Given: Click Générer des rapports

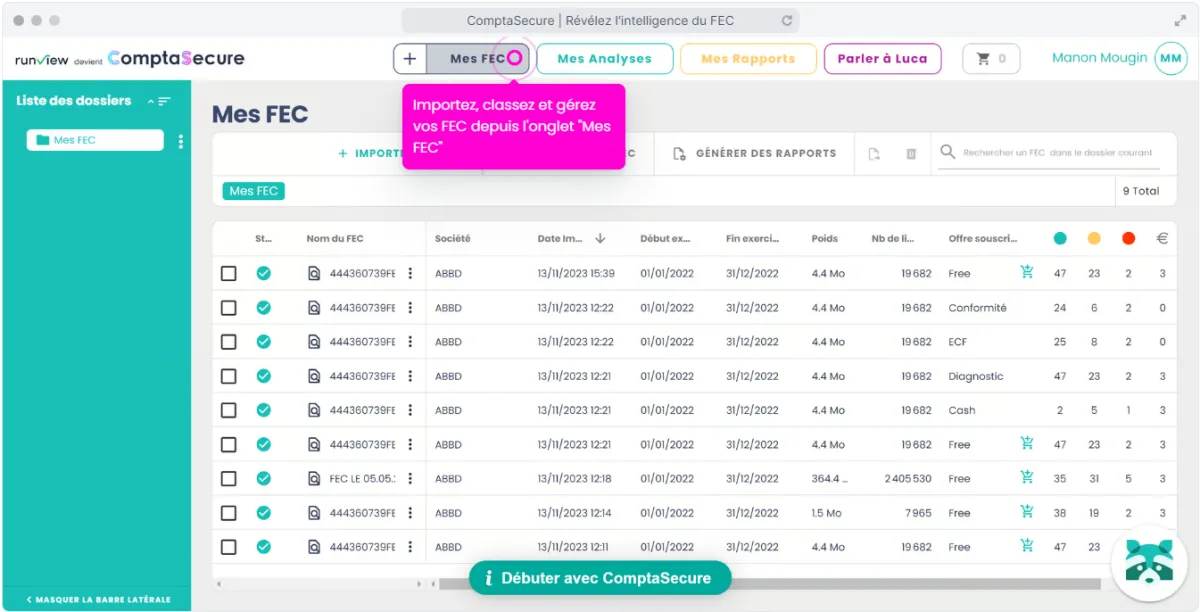Looking at the screenshot, I should [755, 154].
